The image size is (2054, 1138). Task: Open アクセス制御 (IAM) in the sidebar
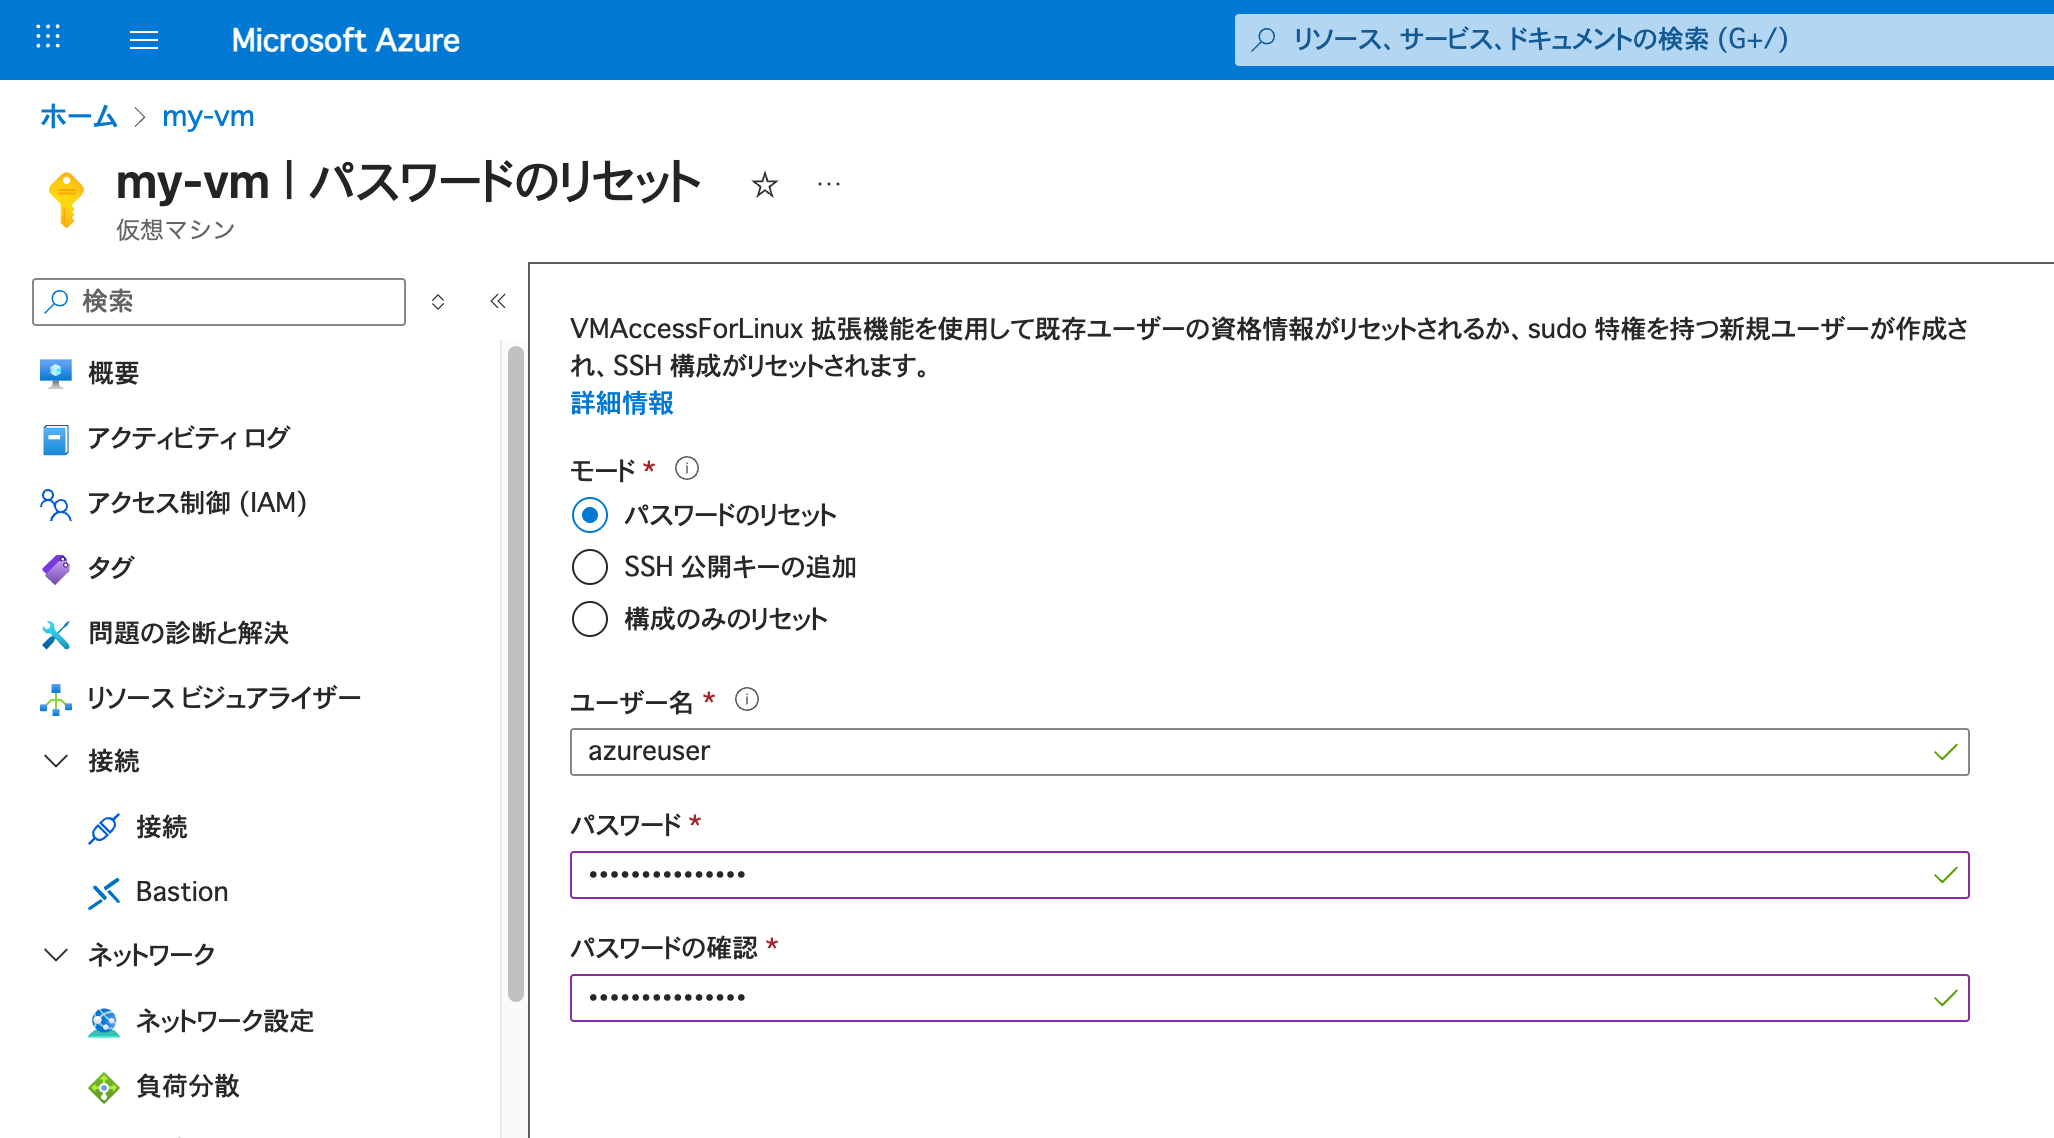click(x=196, y=503)
